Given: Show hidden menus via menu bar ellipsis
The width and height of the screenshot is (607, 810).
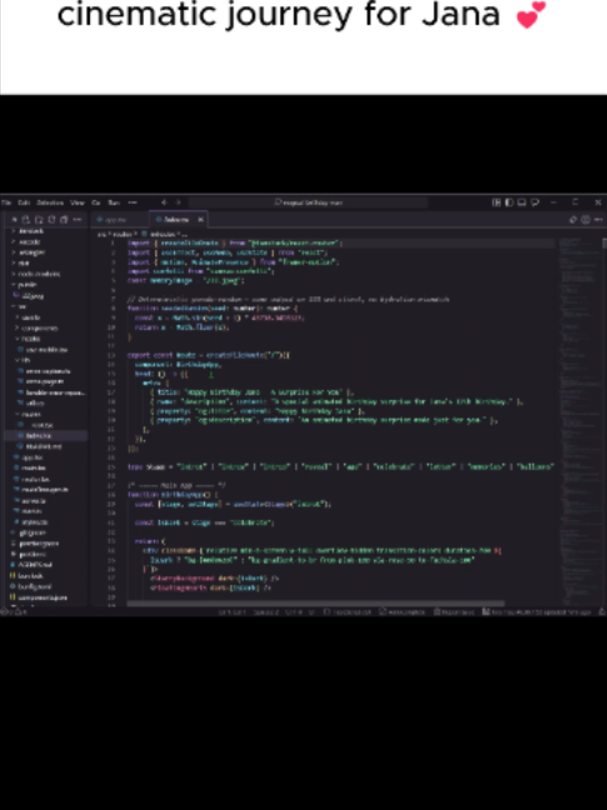Looking at the screenshot, I should [x=132, y=202].
